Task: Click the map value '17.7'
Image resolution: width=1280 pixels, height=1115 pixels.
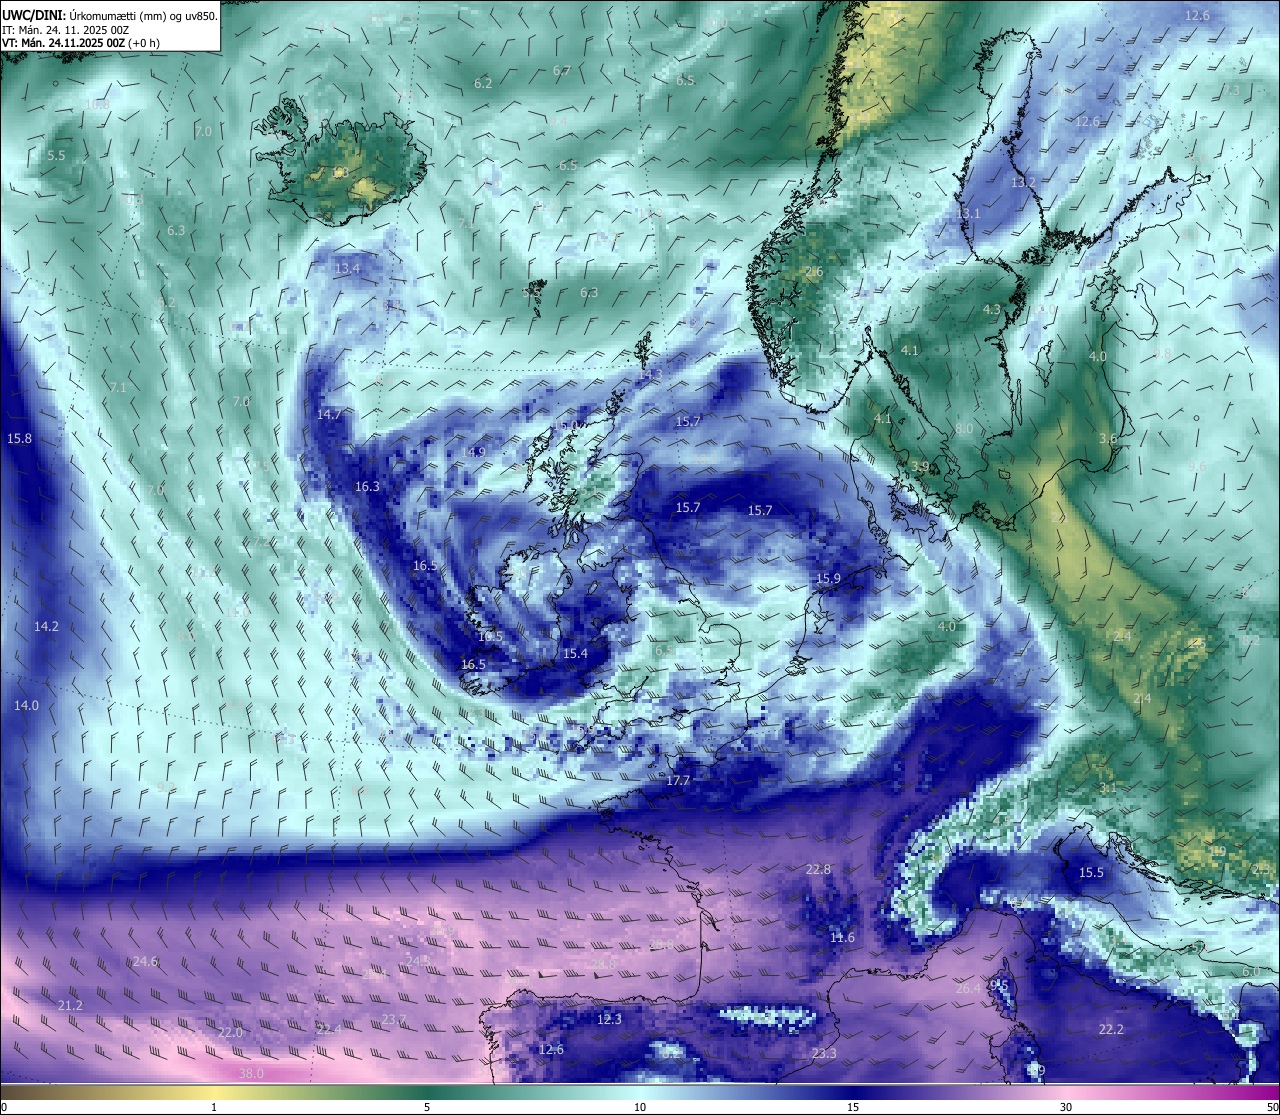Action: pyautogui.click(x=678, y=780)
